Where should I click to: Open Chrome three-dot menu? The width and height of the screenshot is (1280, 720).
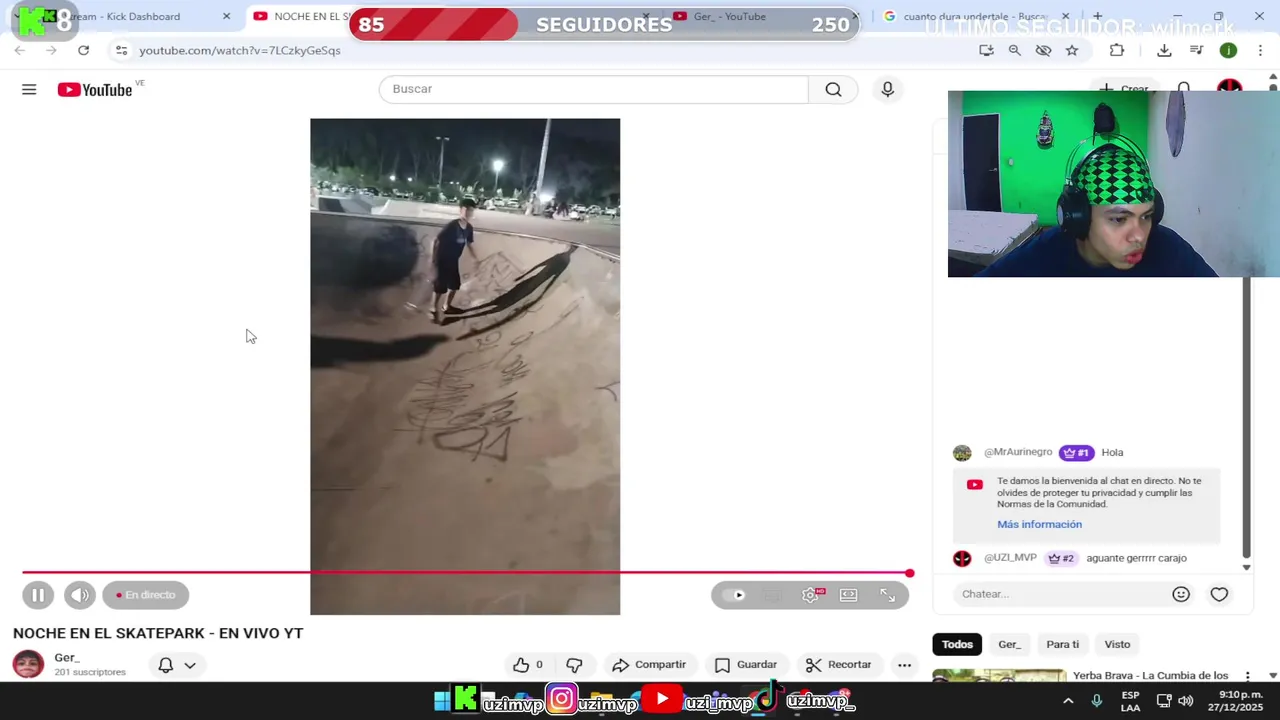pos(1259,50)
